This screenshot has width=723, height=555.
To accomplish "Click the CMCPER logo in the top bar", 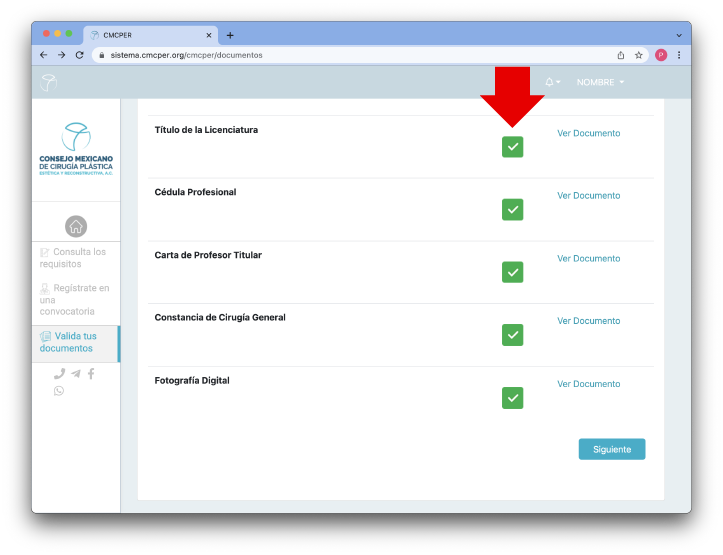I will coord(49,82).
